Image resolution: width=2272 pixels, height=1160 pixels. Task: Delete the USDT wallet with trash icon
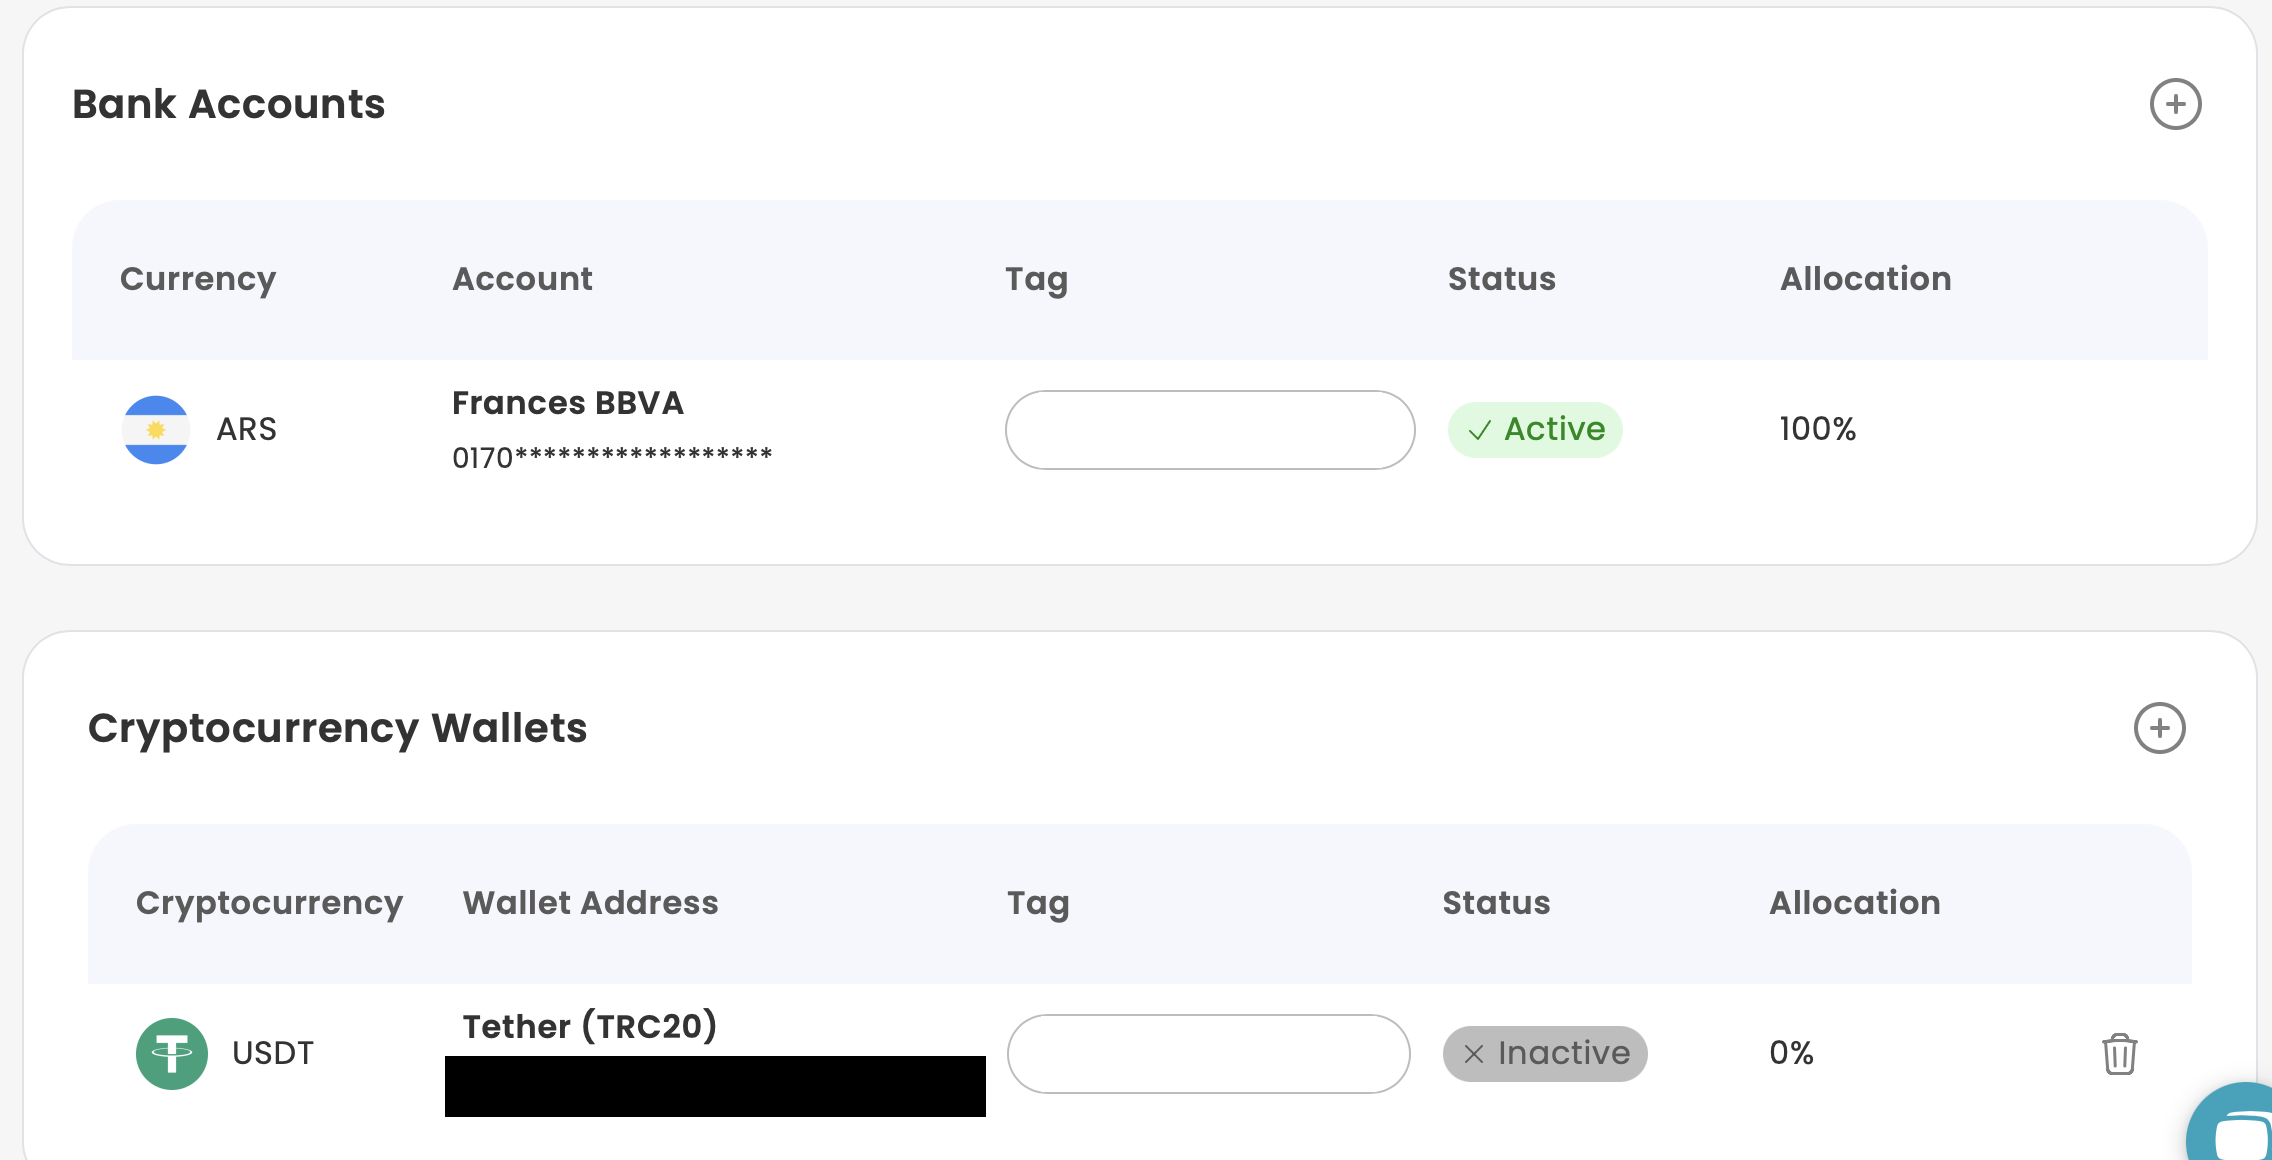(x=2119, y=1054)
